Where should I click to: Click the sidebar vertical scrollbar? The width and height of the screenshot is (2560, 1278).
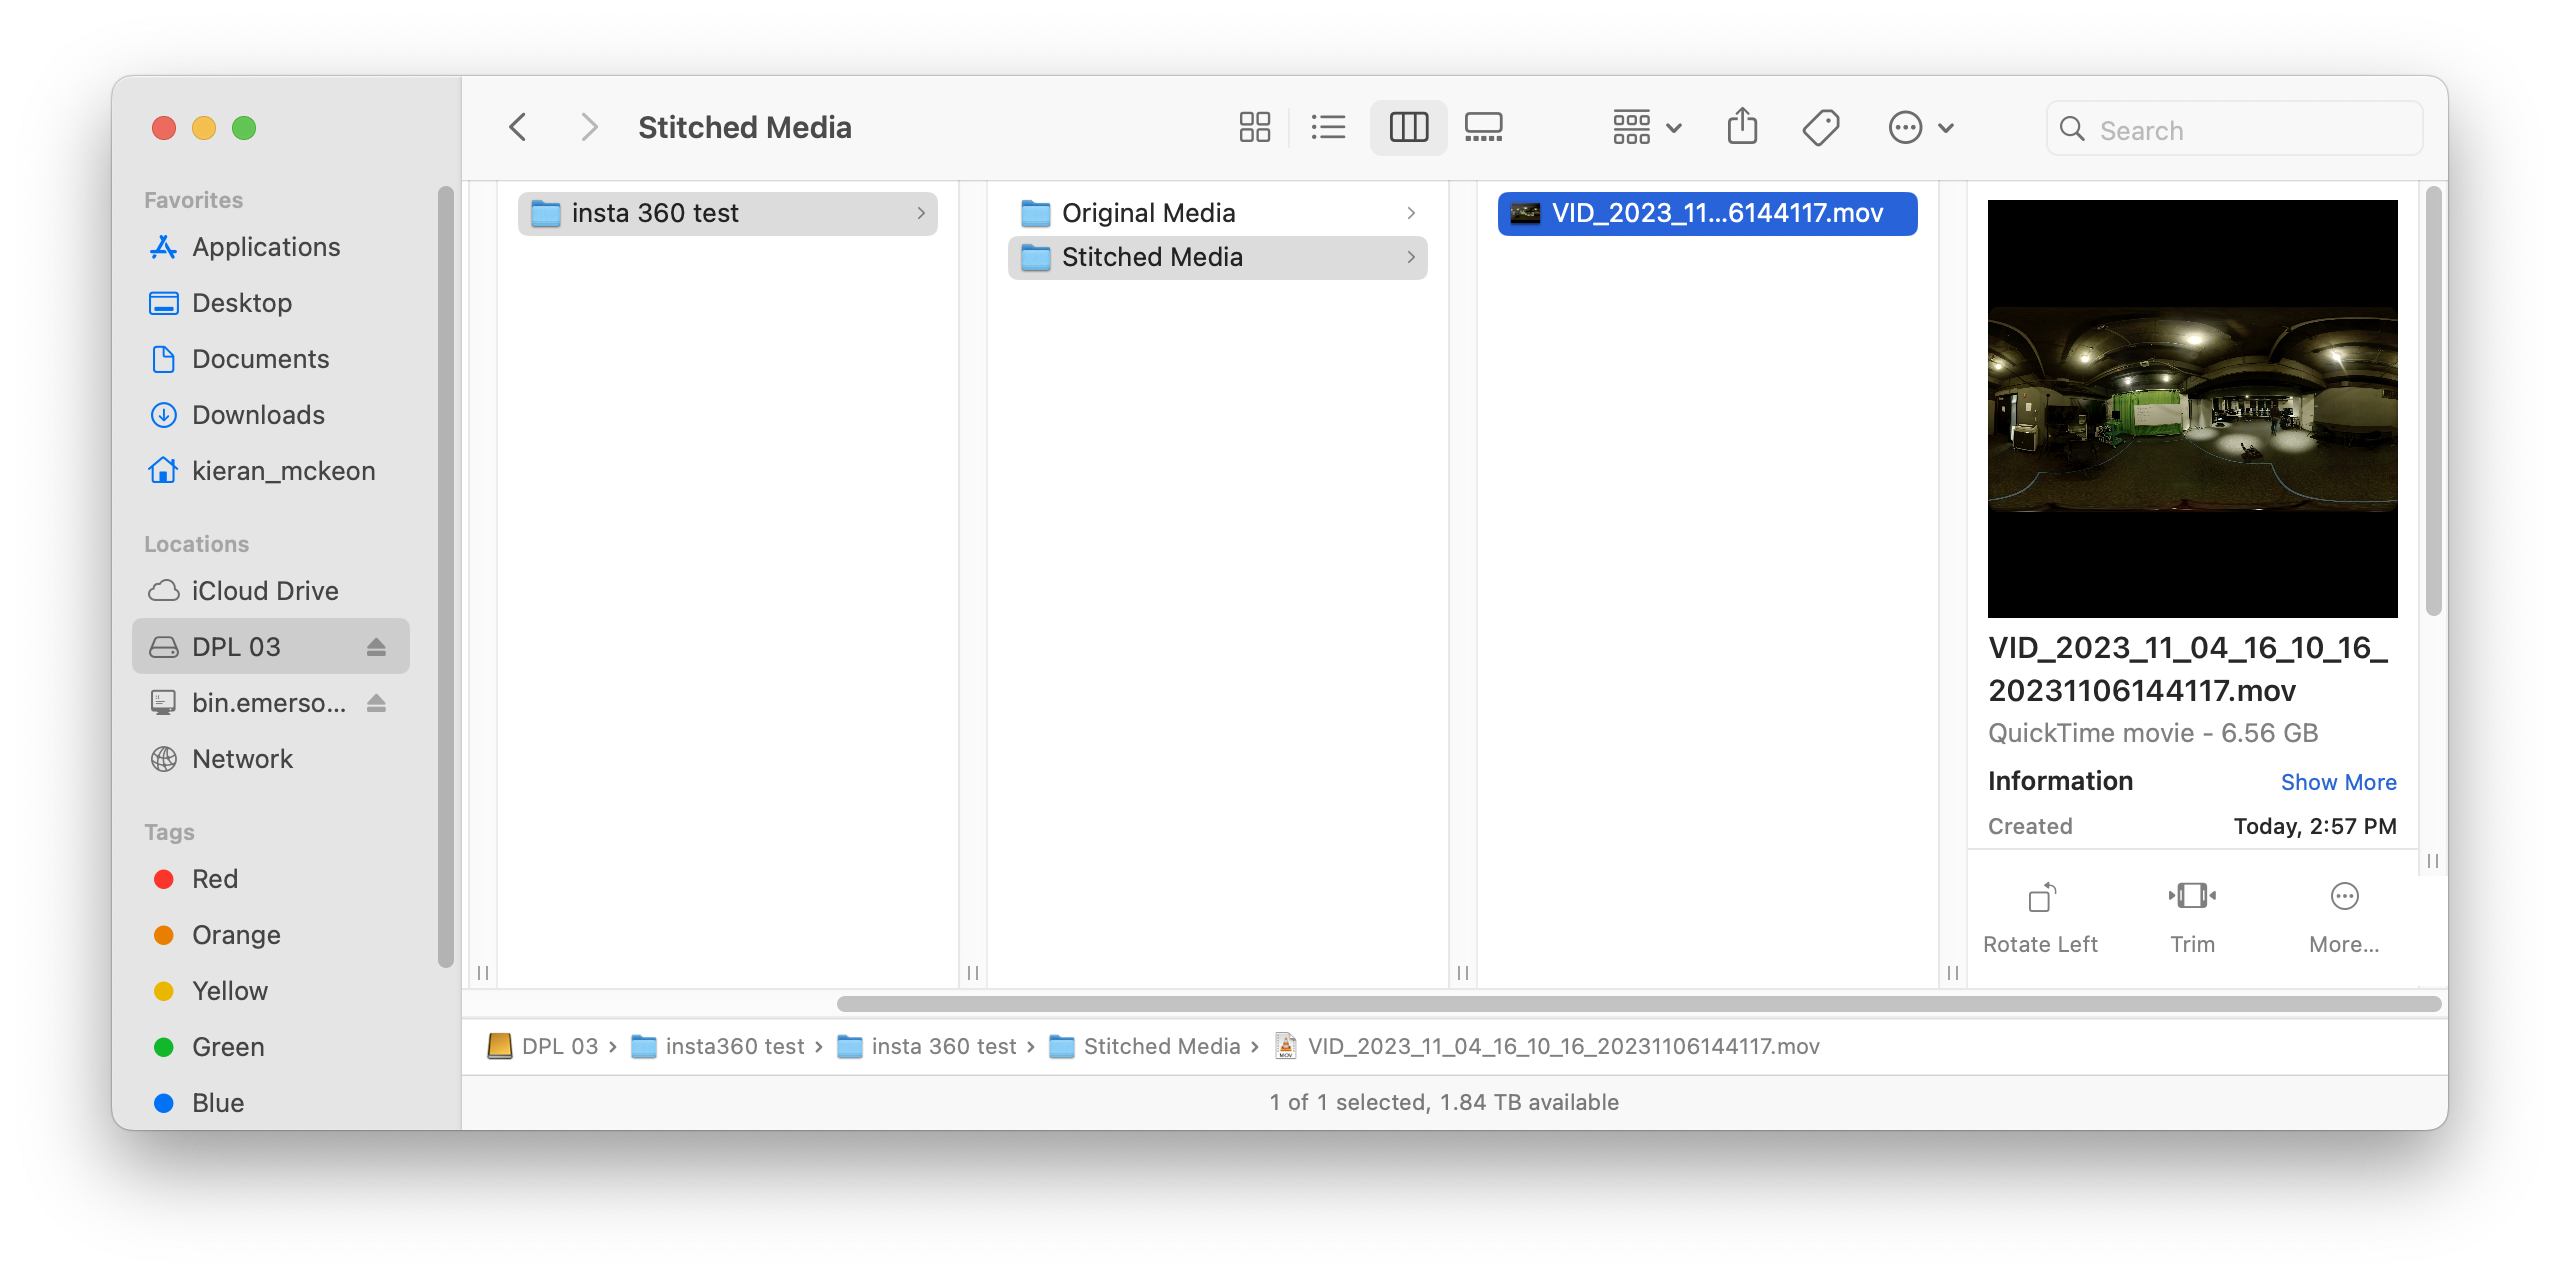click(445, 575)
